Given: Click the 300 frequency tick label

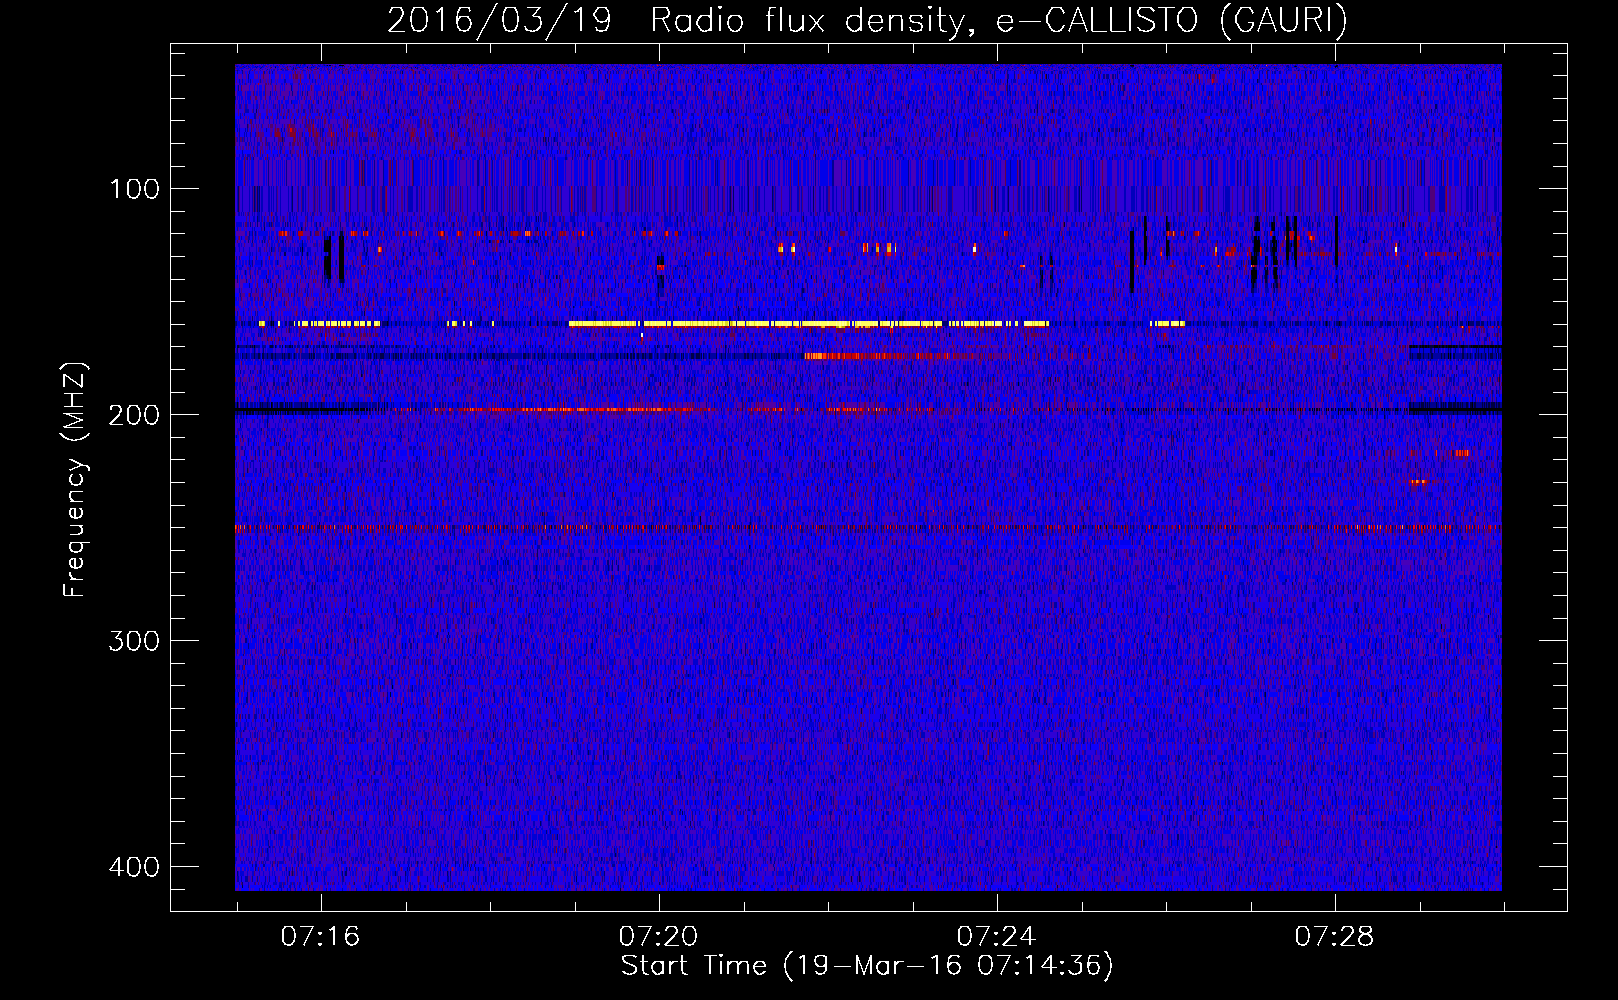Looking at the screenshot, I should point(134,641).
